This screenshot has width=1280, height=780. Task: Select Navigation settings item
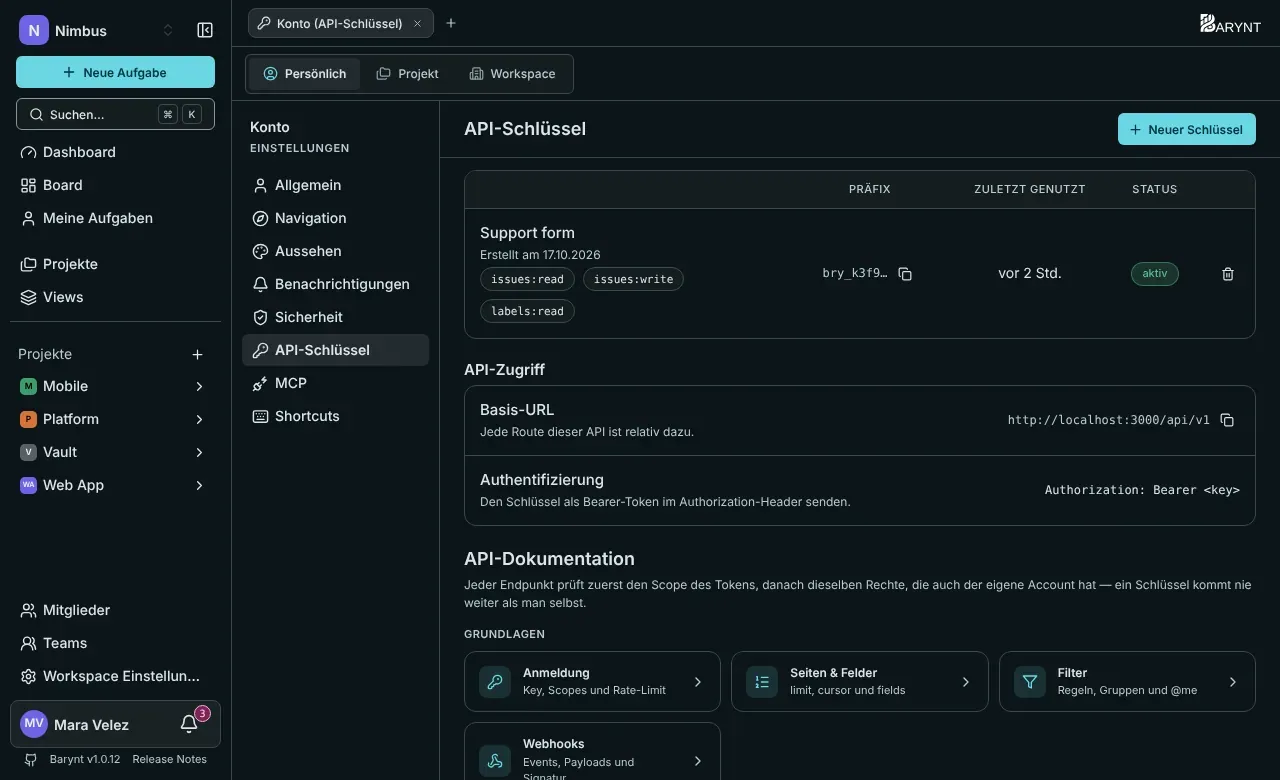pyautogui.click(x=335, y=218)
